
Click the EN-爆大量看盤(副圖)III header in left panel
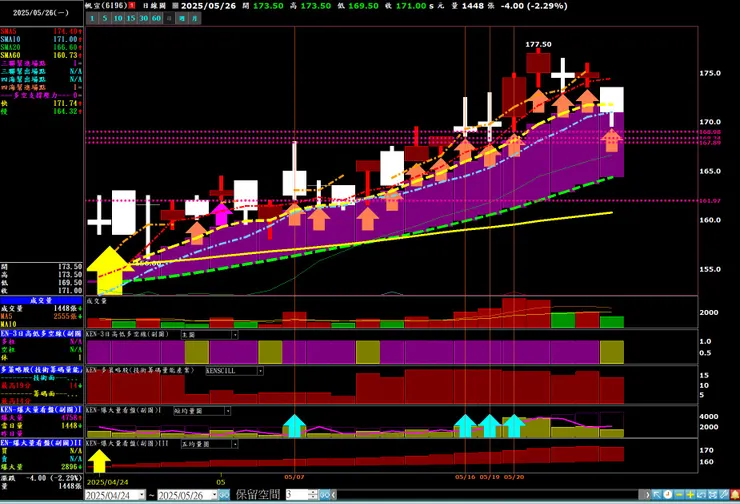click(x=42, y=443)
